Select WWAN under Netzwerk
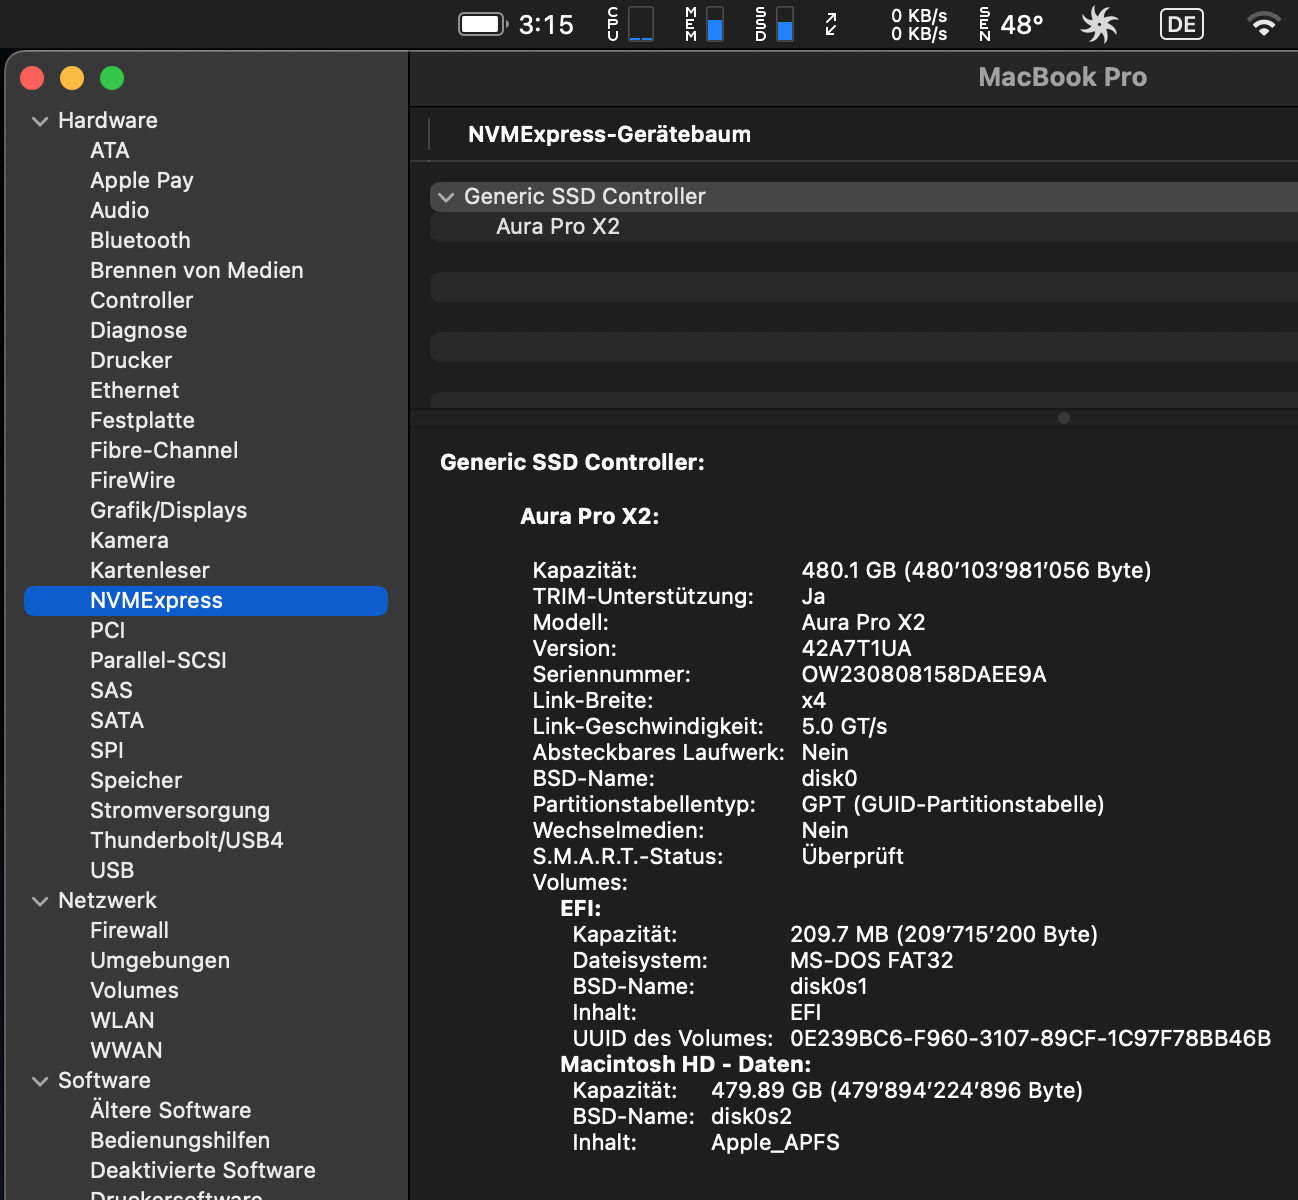1298x1200 pixels. point(126,1050)
